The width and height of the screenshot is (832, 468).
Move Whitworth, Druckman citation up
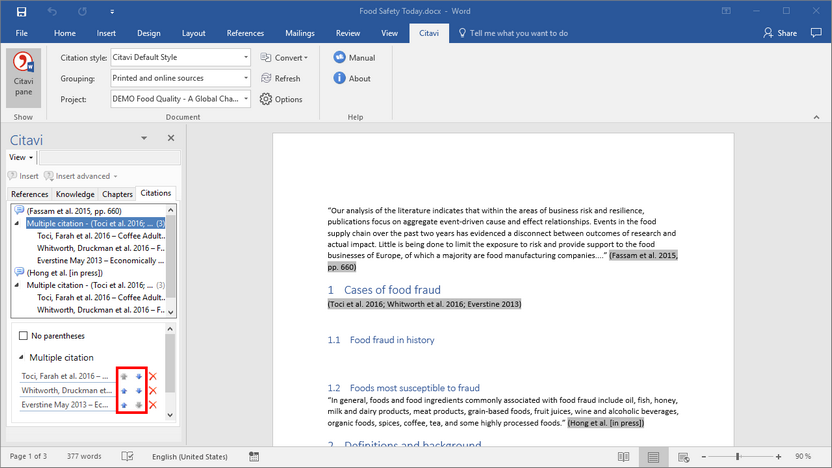[x=124, y=391]
